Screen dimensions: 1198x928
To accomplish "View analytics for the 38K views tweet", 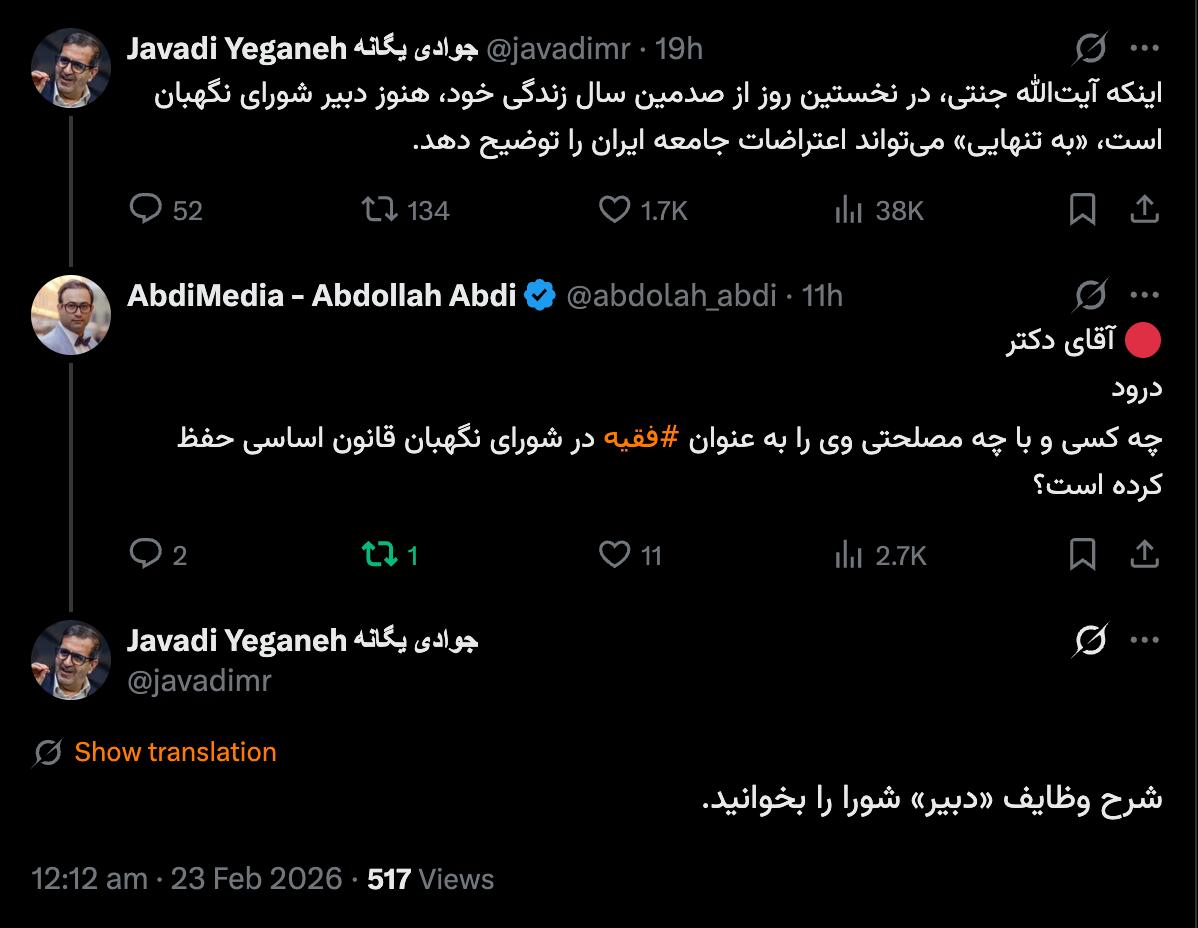I will click(x=848, y=209).
